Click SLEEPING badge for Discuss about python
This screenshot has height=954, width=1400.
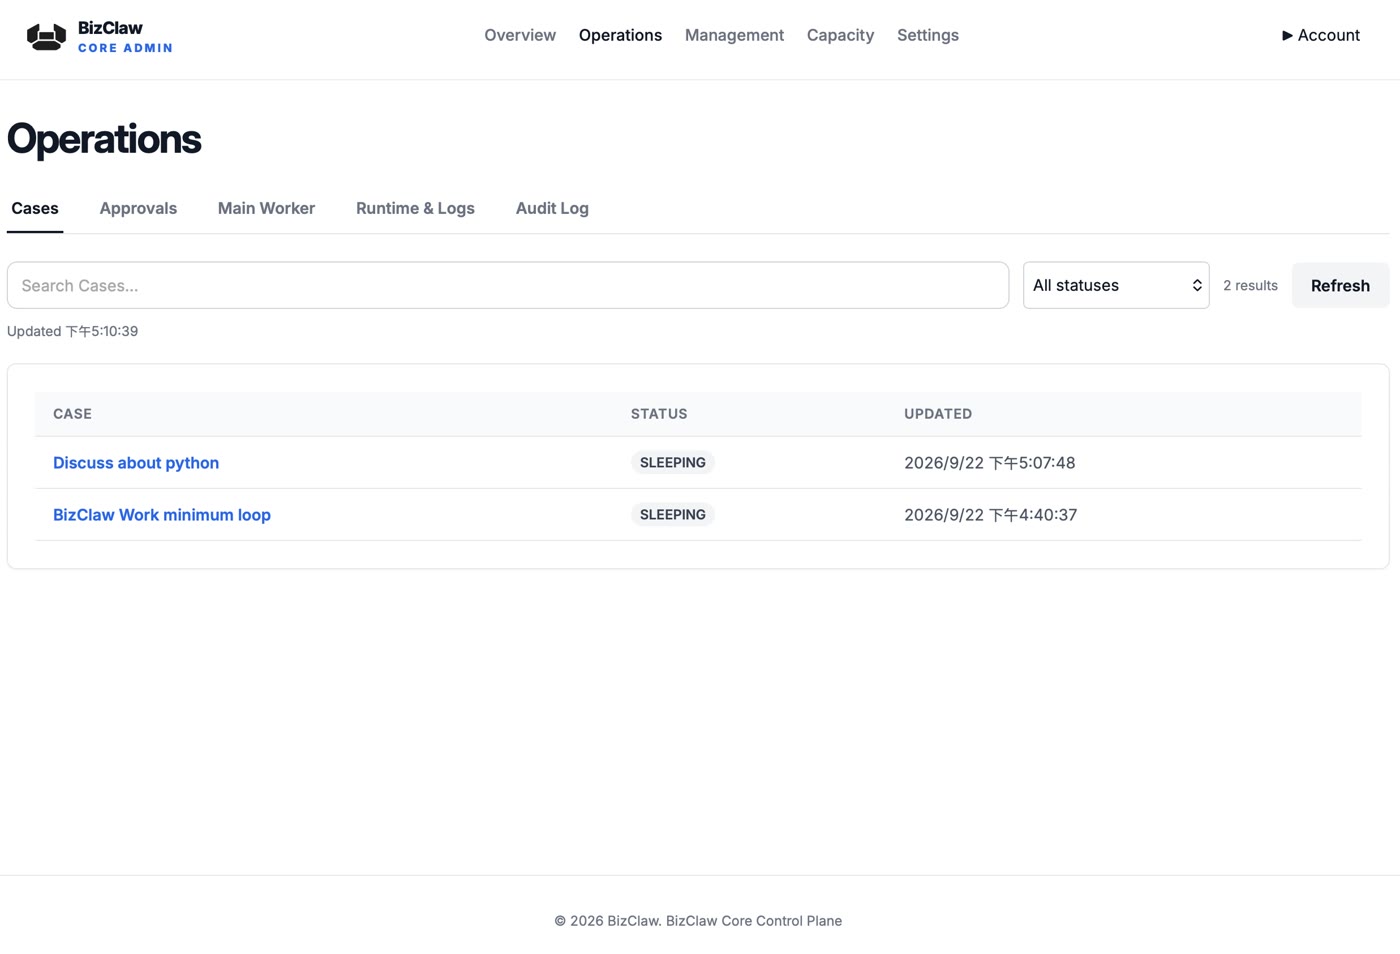pos(673,462)
